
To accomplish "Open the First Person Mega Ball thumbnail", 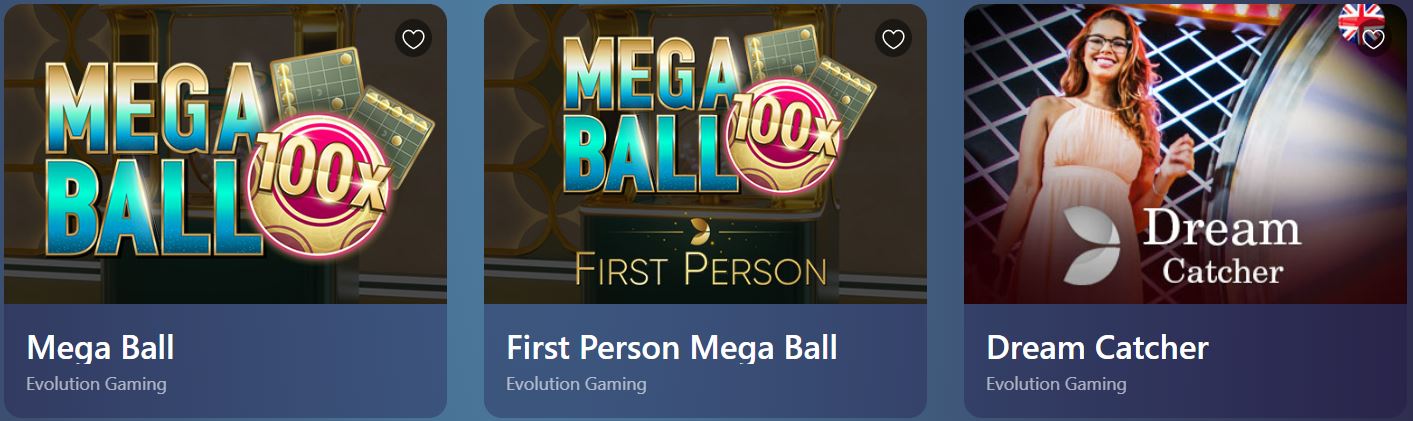I will [x=705, y=154].
